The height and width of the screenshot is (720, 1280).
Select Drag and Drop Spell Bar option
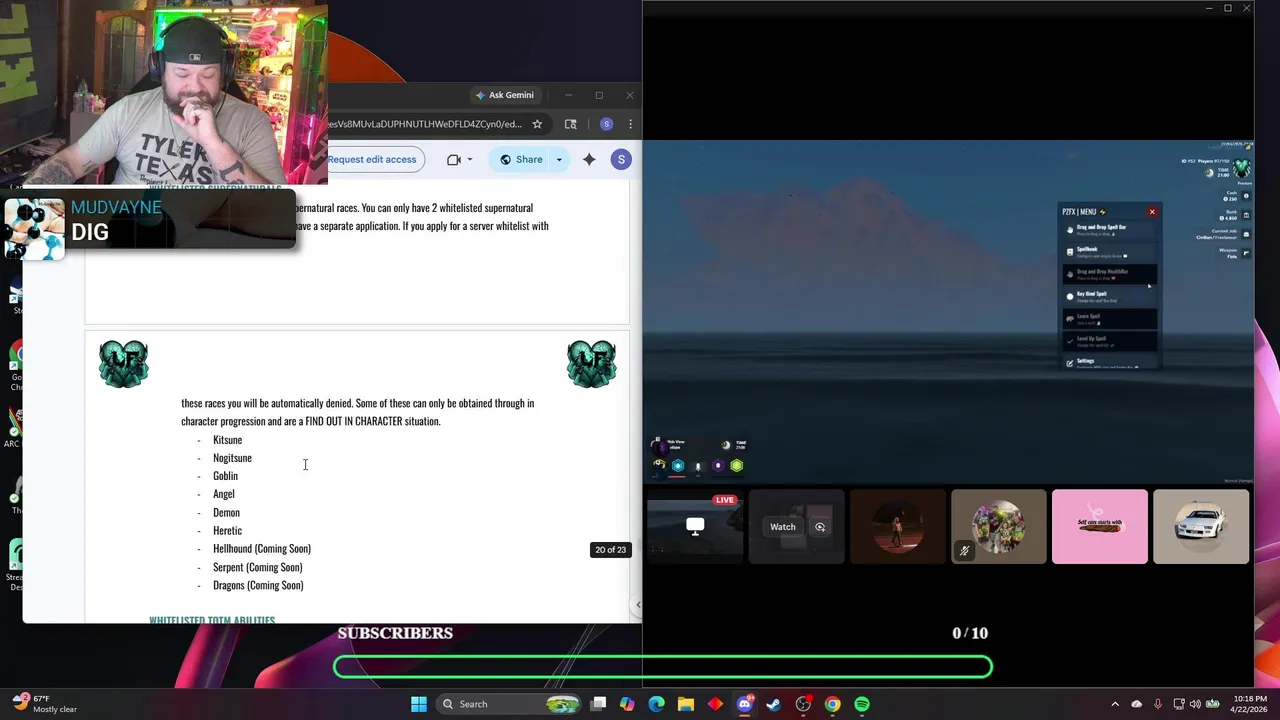click(x=1108, y=231)
